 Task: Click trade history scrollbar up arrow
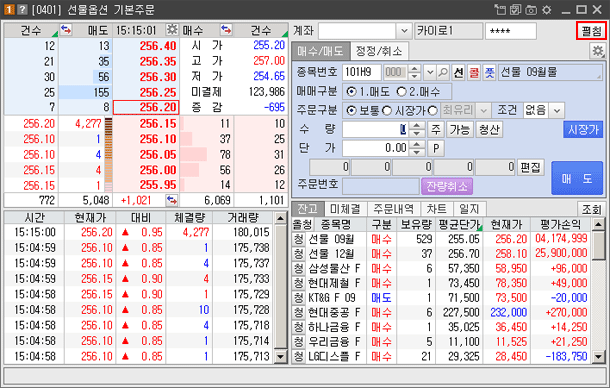pos(280,218)
